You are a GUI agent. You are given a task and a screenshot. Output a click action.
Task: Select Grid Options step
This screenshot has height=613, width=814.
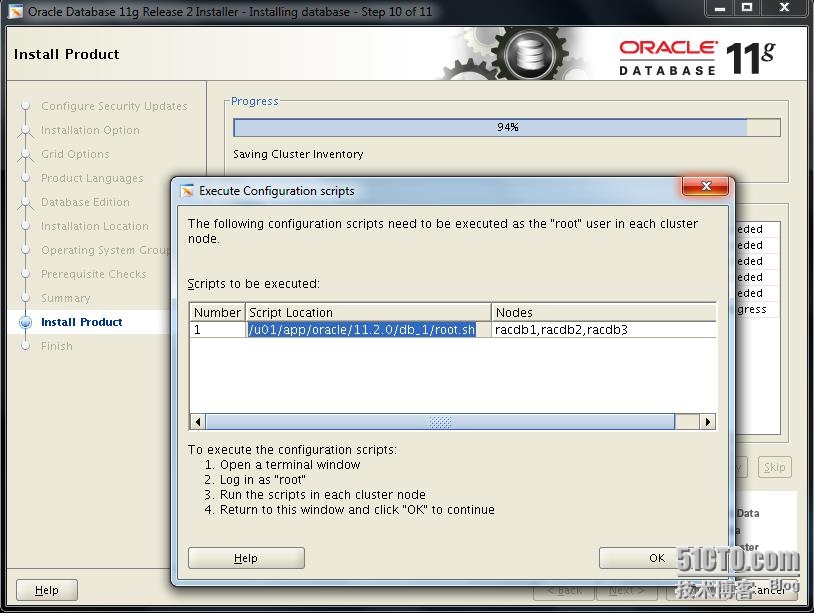75,154
